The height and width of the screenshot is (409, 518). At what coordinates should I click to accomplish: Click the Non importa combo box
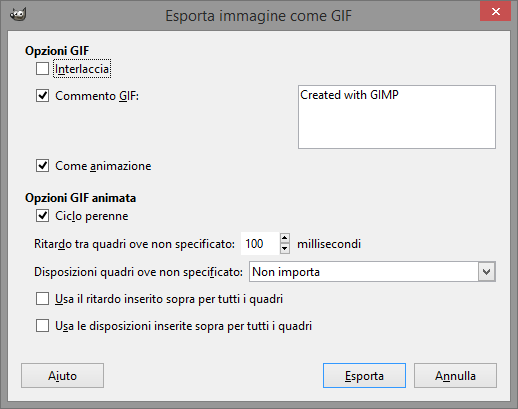(372, 272)
